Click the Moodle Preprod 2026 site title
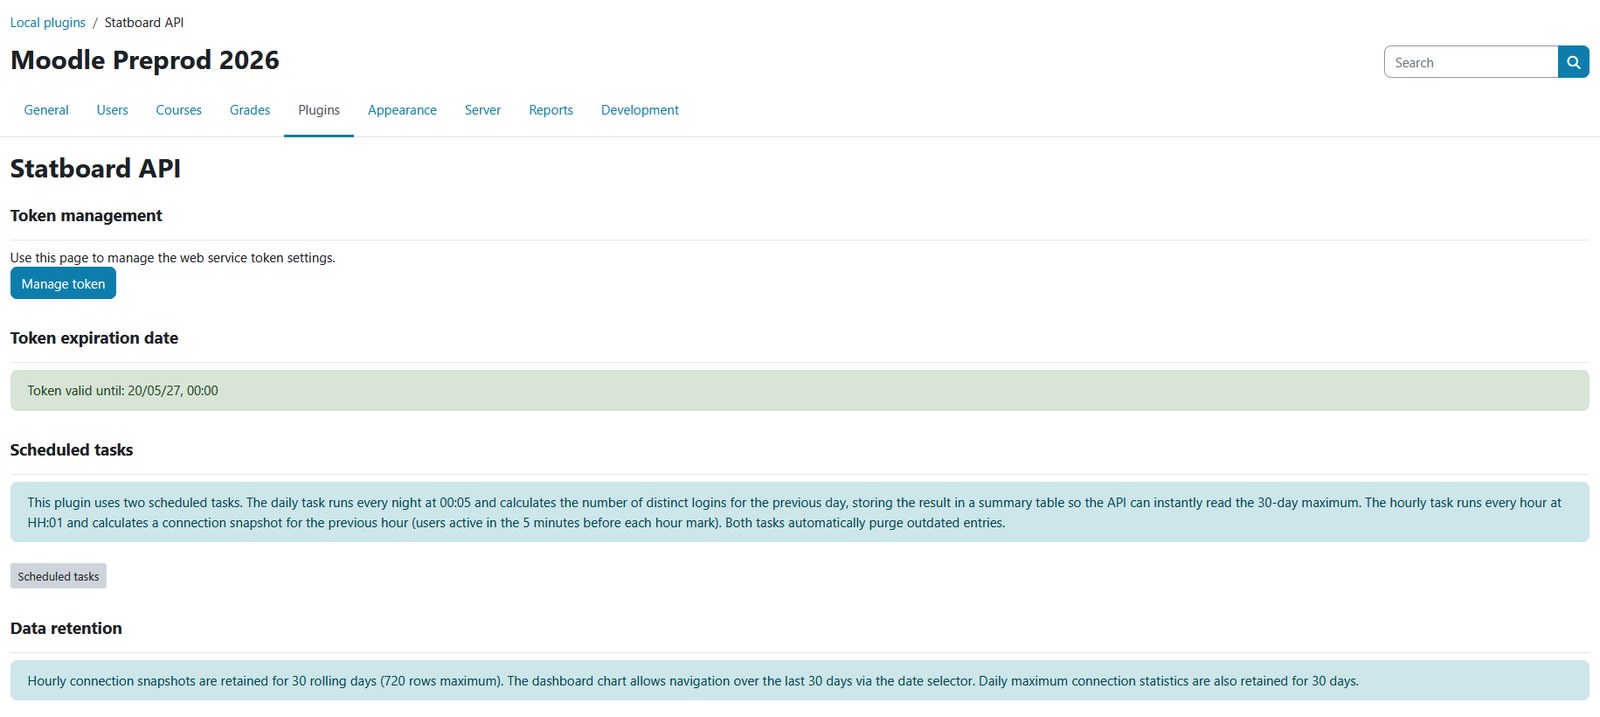 click(145, 60)
